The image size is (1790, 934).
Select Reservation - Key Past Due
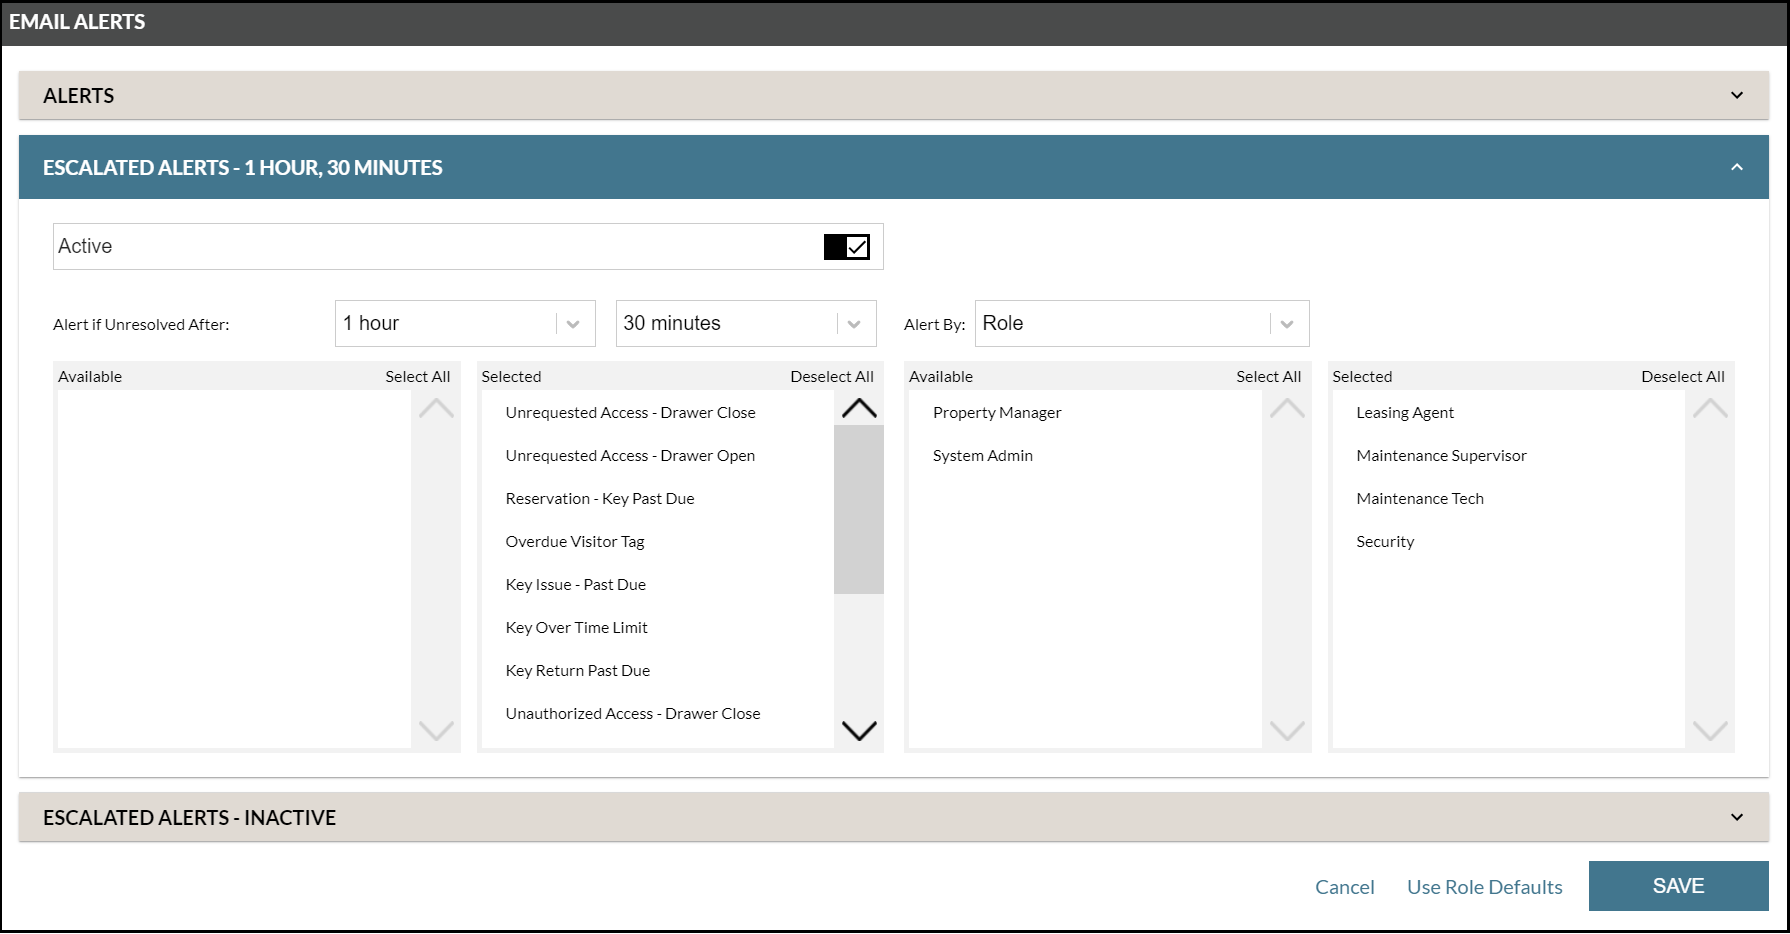click(x=600, y=498)
